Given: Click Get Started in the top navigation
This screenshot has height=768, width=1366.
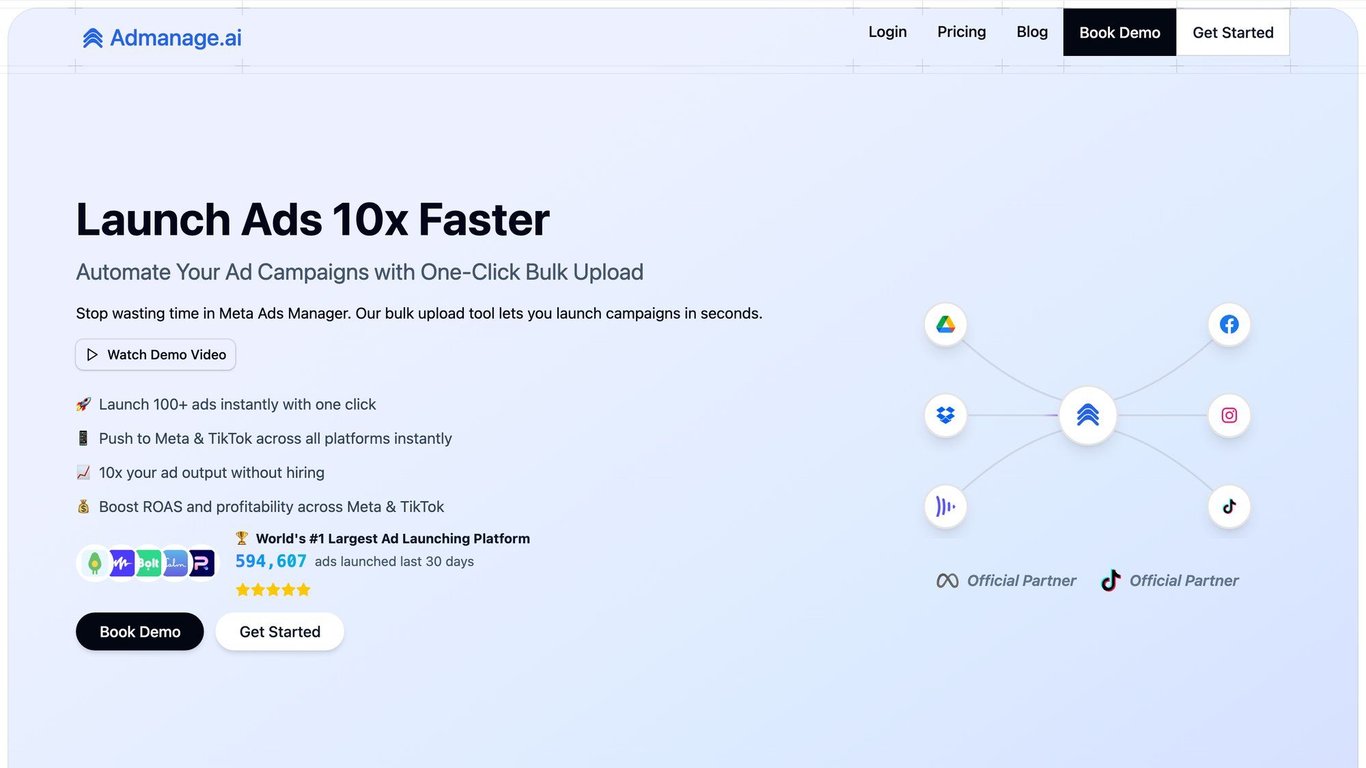Looking at the screenshot, I should pyautogui.click(x=1233, y=33).
